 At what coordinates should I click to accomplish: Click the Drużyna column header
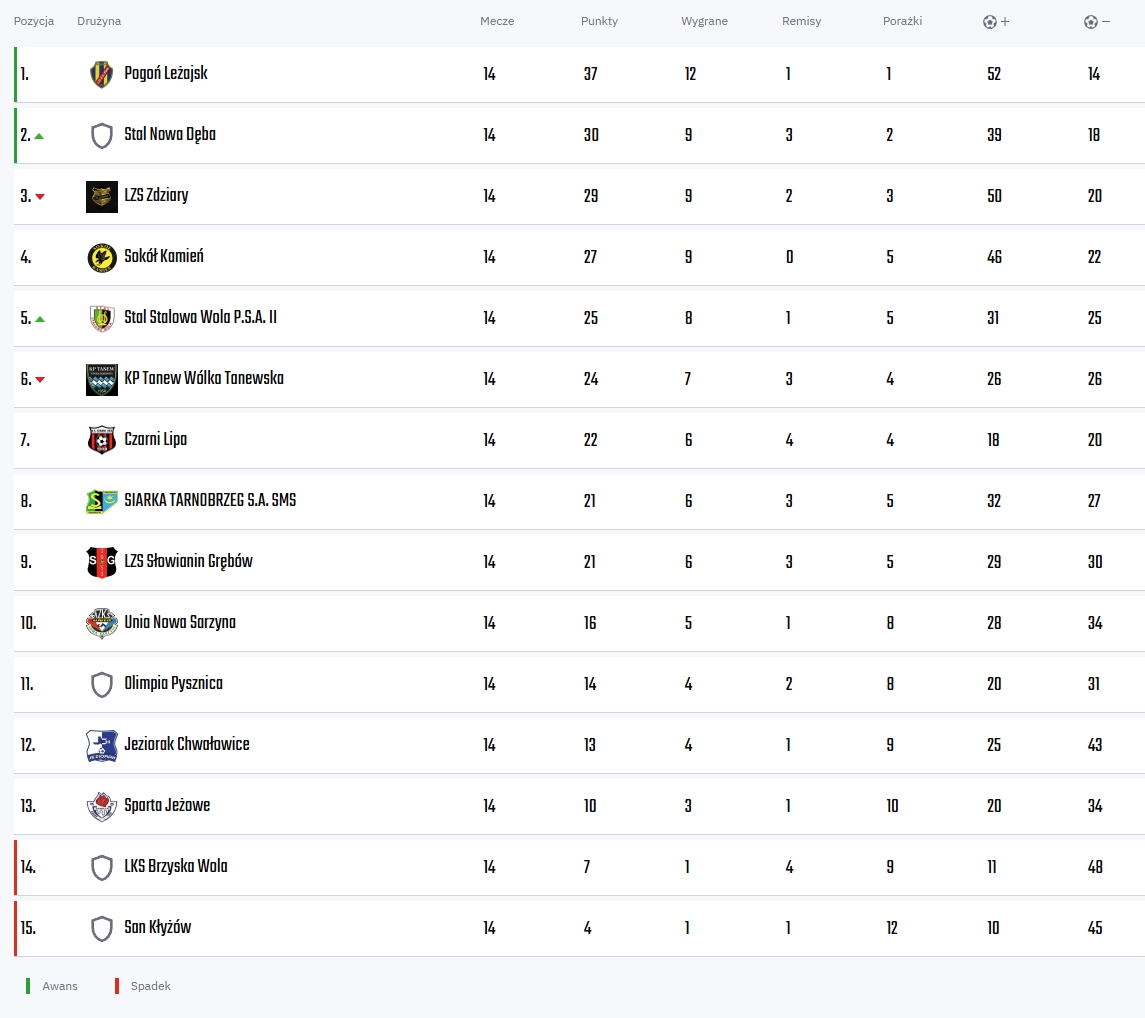tap(99, 22)
